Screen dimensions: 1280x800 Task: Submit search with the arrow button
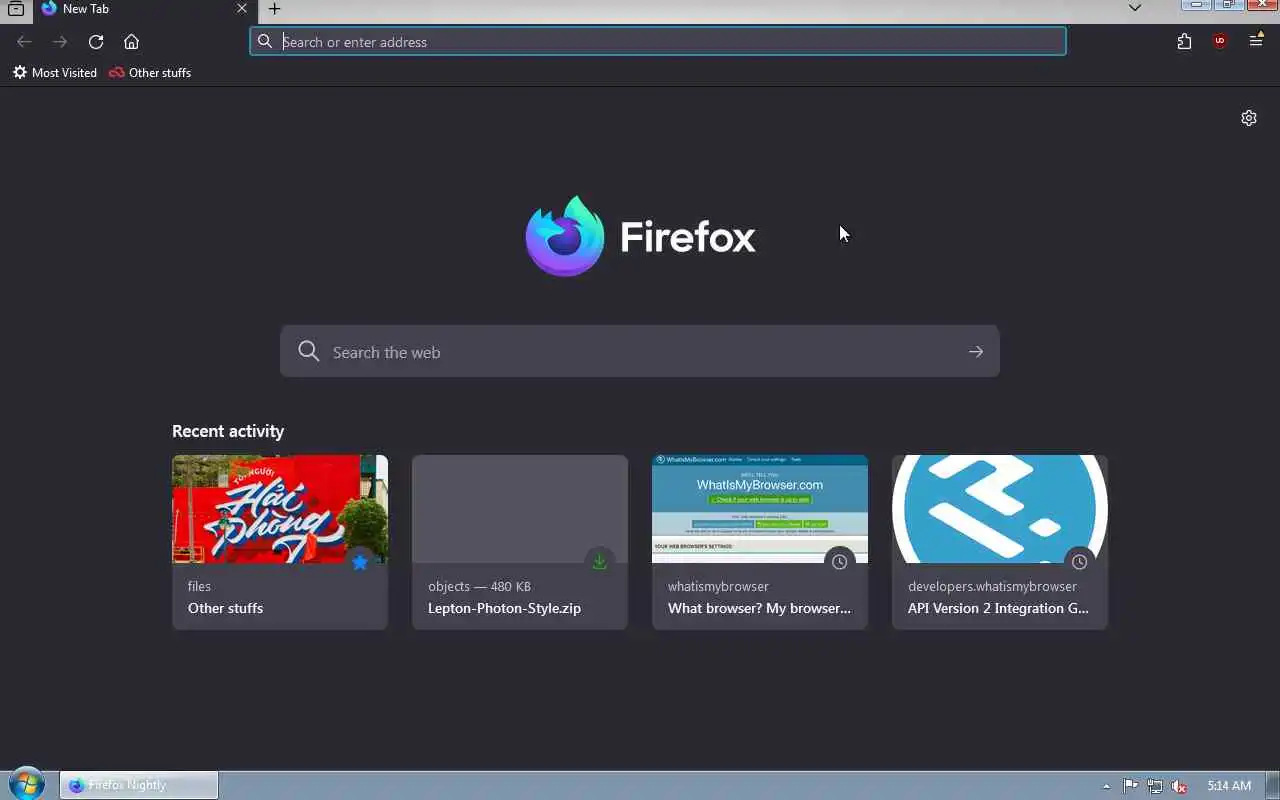pos(976,352)
